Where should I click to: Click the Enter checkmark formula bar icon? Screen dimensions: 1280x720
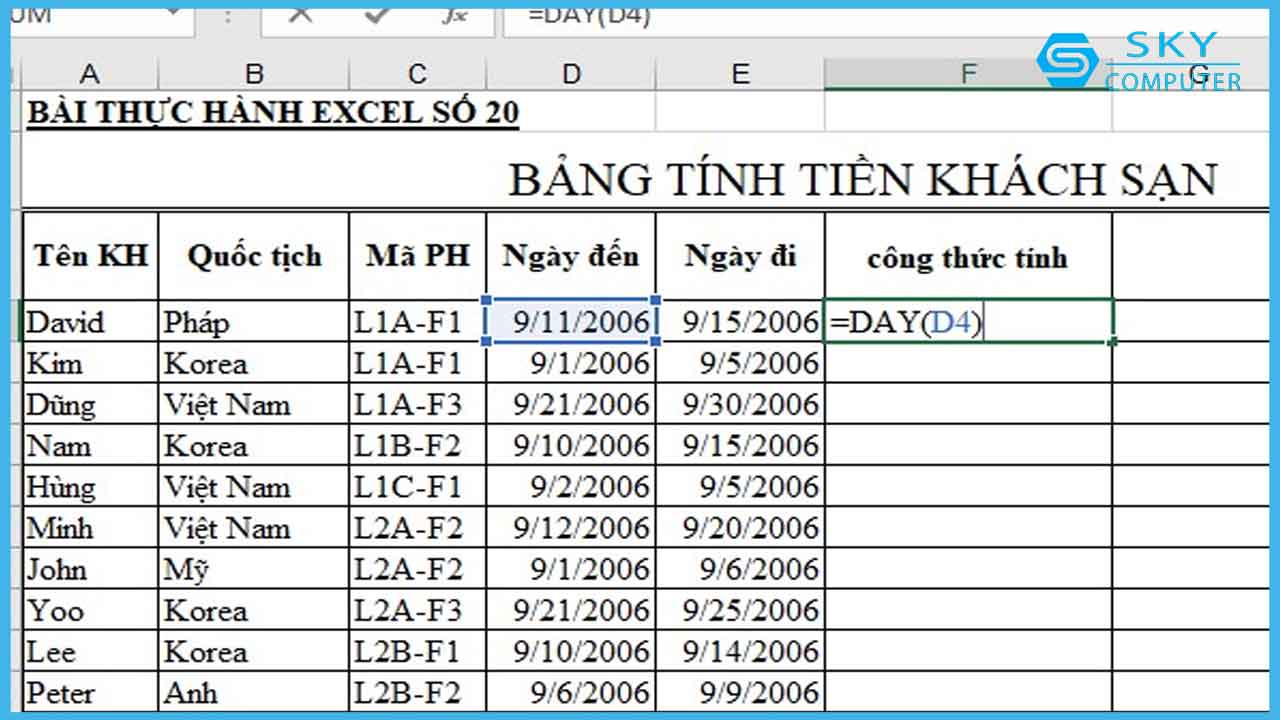377,16
